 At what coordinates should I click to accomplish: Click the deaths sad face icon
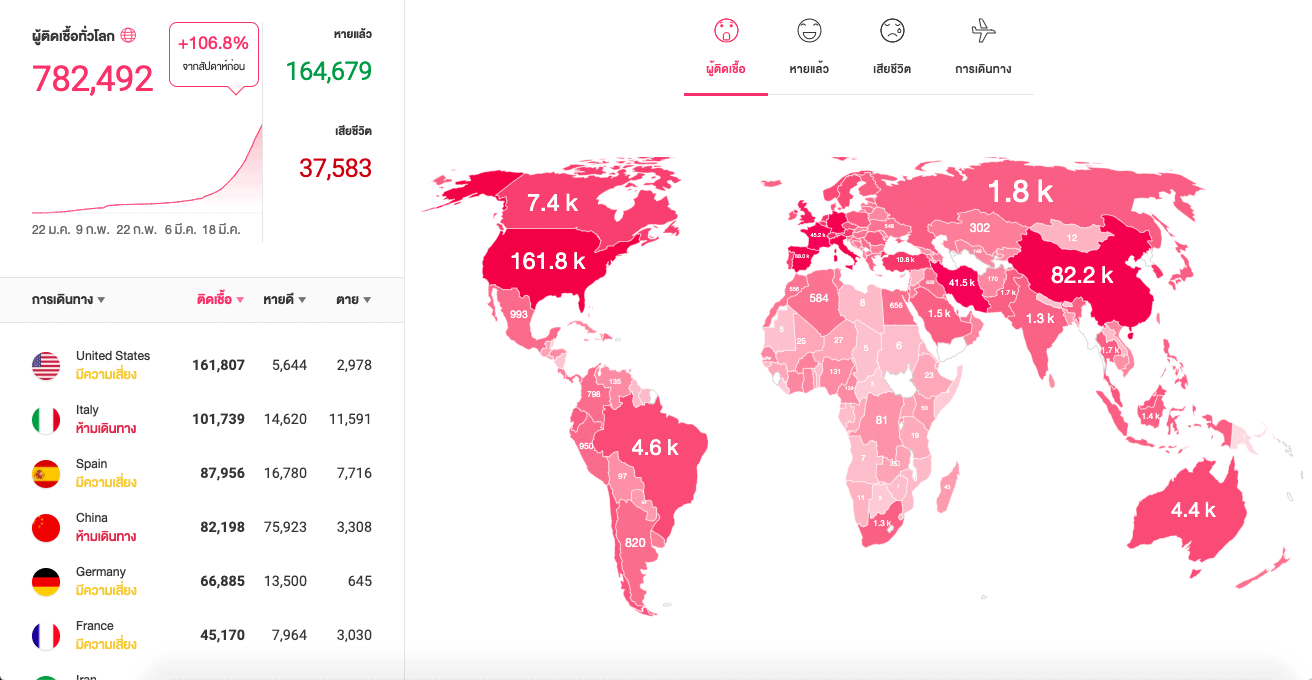pyautogui.click(x=892, y=31)
